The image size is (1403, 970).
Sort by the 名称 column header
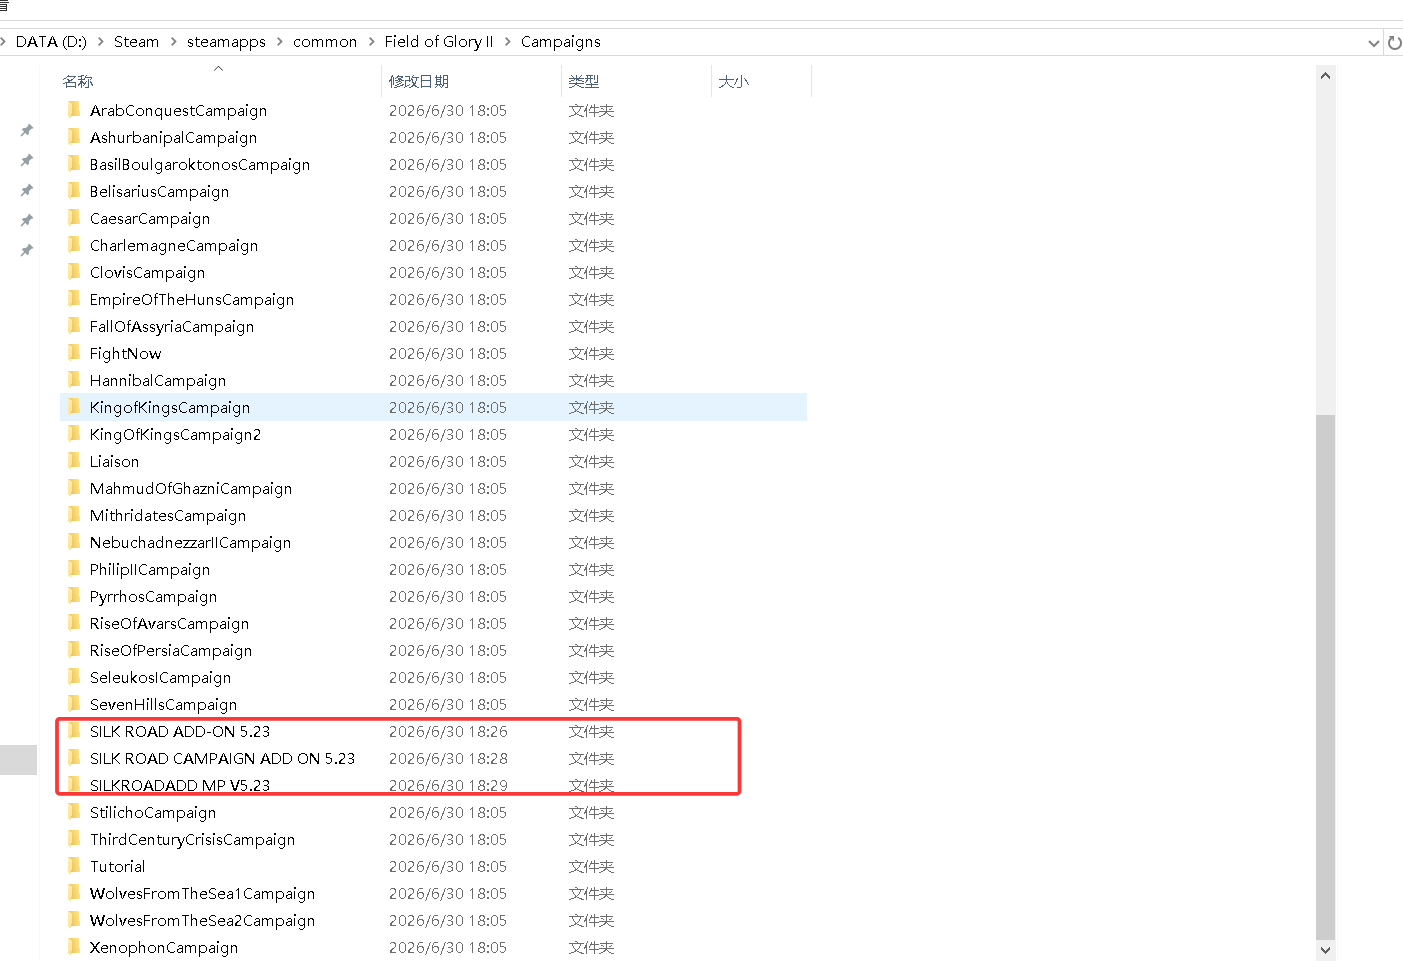(x=78, y=81)
